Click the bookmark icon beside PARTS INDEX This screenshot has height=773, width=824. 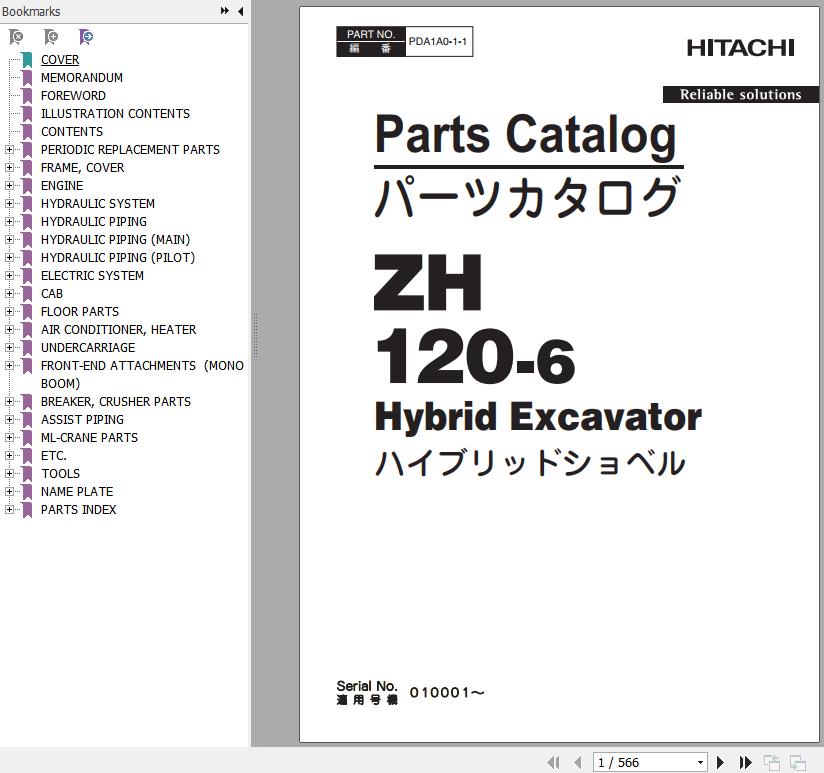click(x=27, y=509)
